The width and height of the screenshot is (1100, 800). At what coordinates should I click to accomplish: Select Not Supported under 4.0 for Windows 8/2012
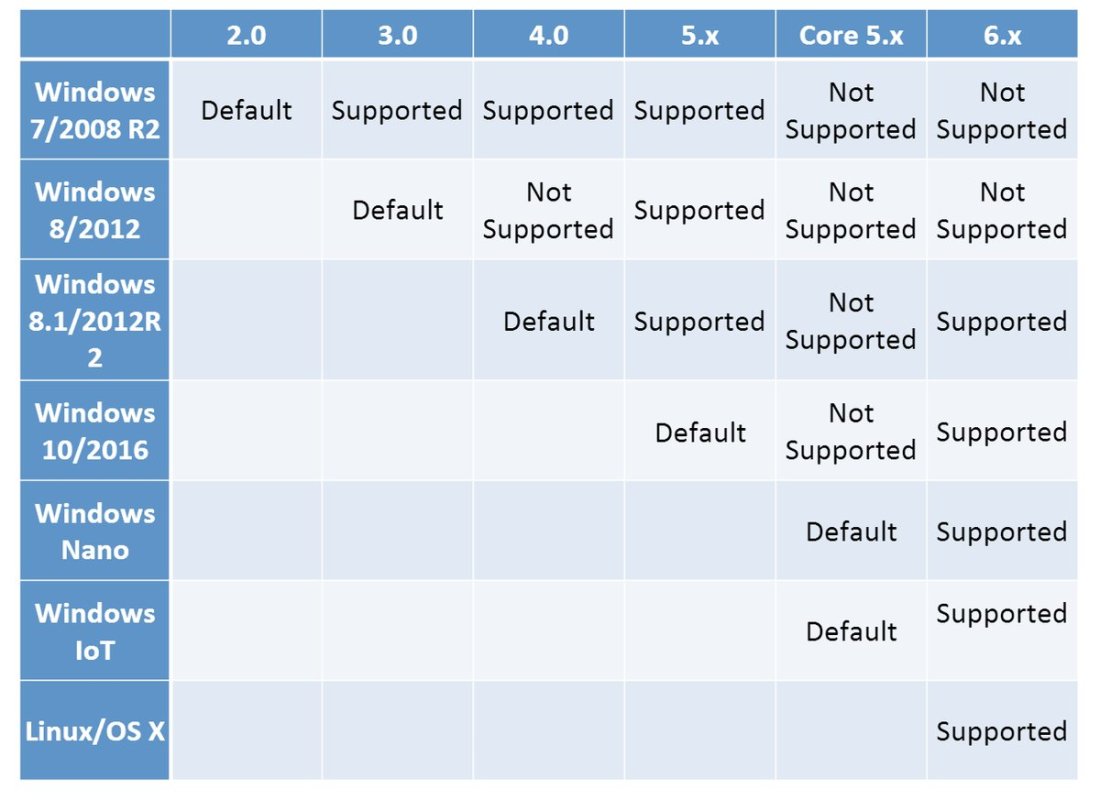point(548,210)
